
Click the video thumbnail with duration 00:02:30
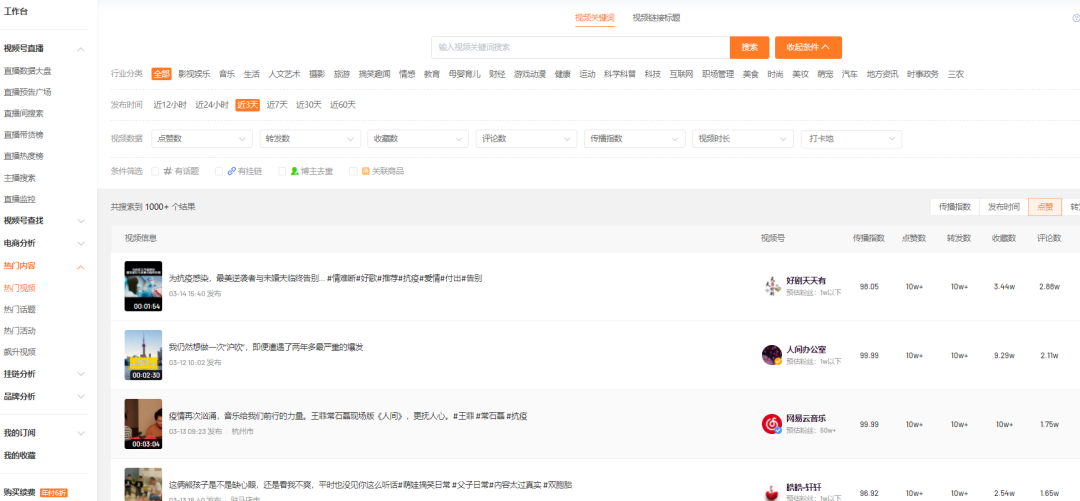click(143, 355)
